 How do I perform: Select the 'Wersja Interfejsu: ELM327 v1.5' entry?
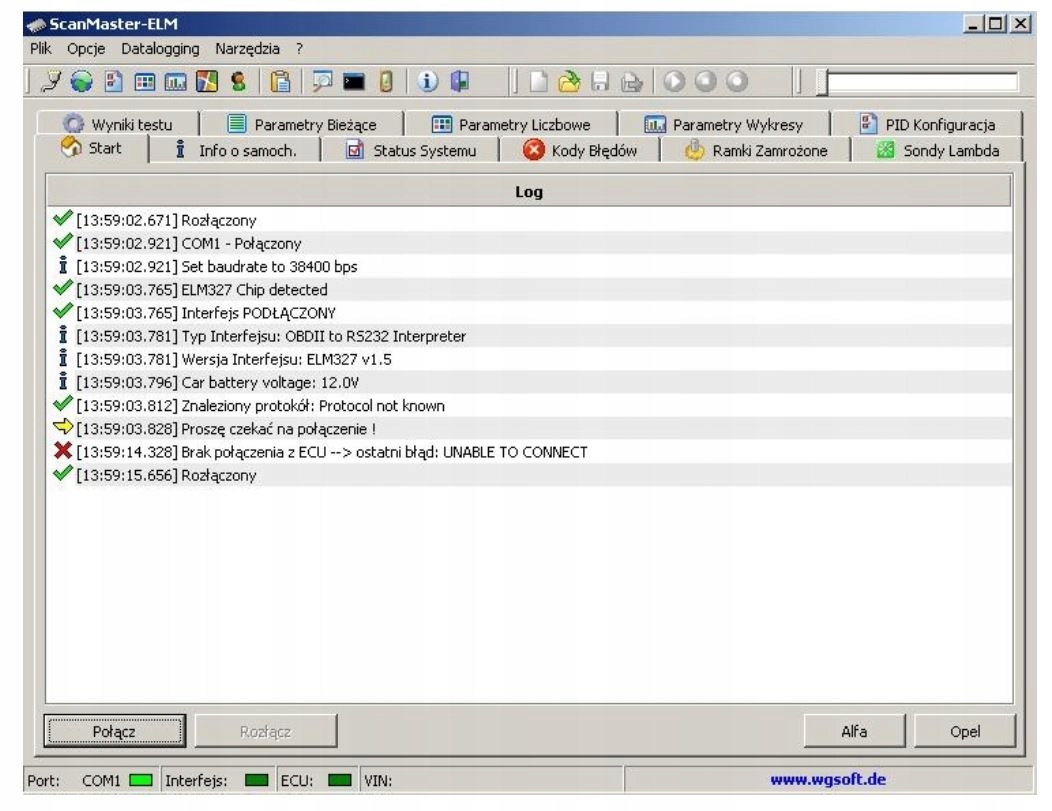tap(529, 359)
